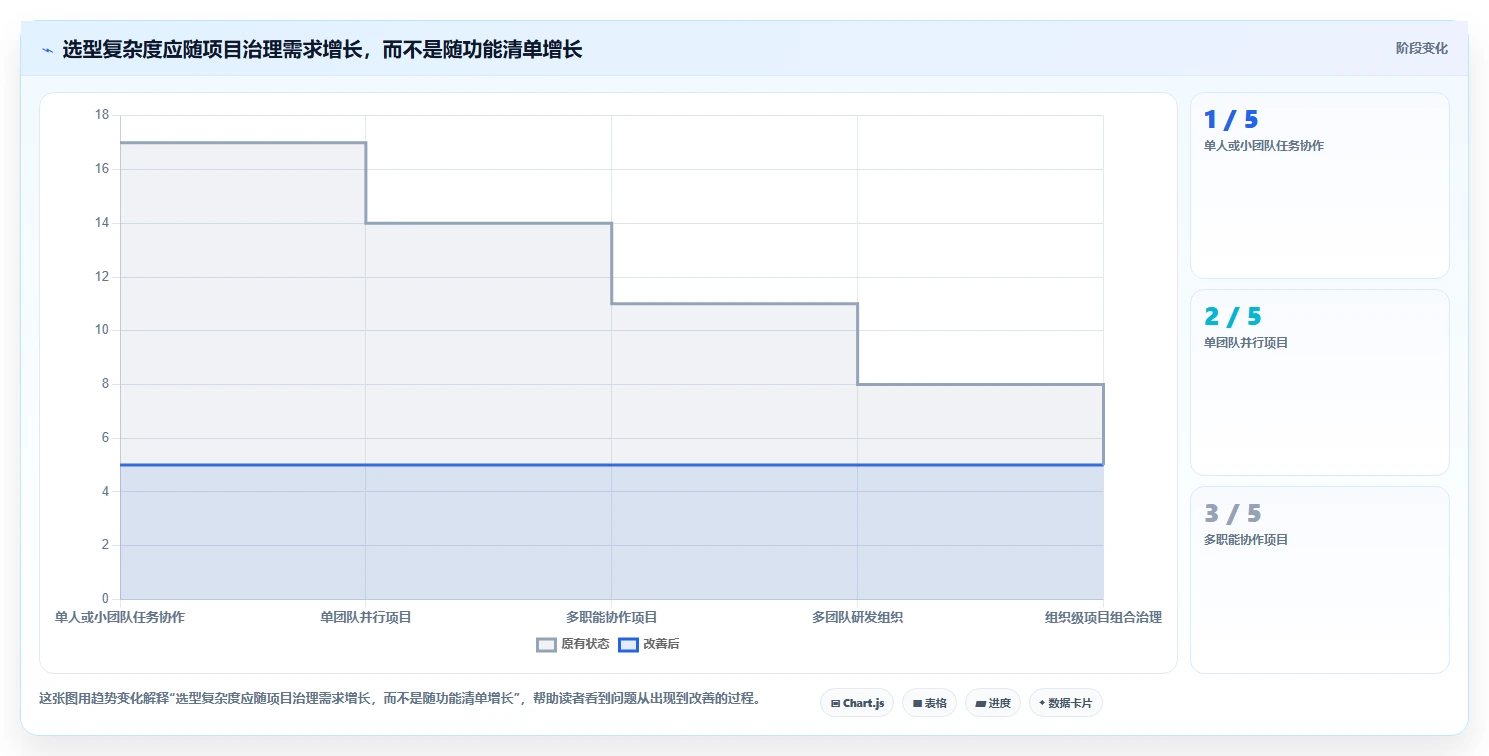Click the y-axis value 18
The image size is (1489, 756).
[x=102, y=115]
